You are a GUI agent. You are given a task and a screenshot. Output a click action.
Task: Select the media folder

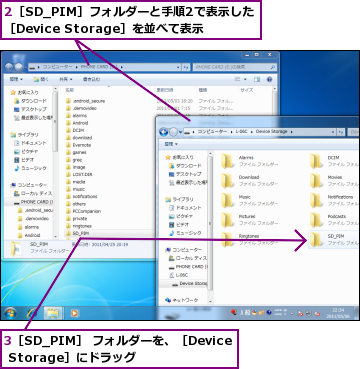tap(76, 182)
